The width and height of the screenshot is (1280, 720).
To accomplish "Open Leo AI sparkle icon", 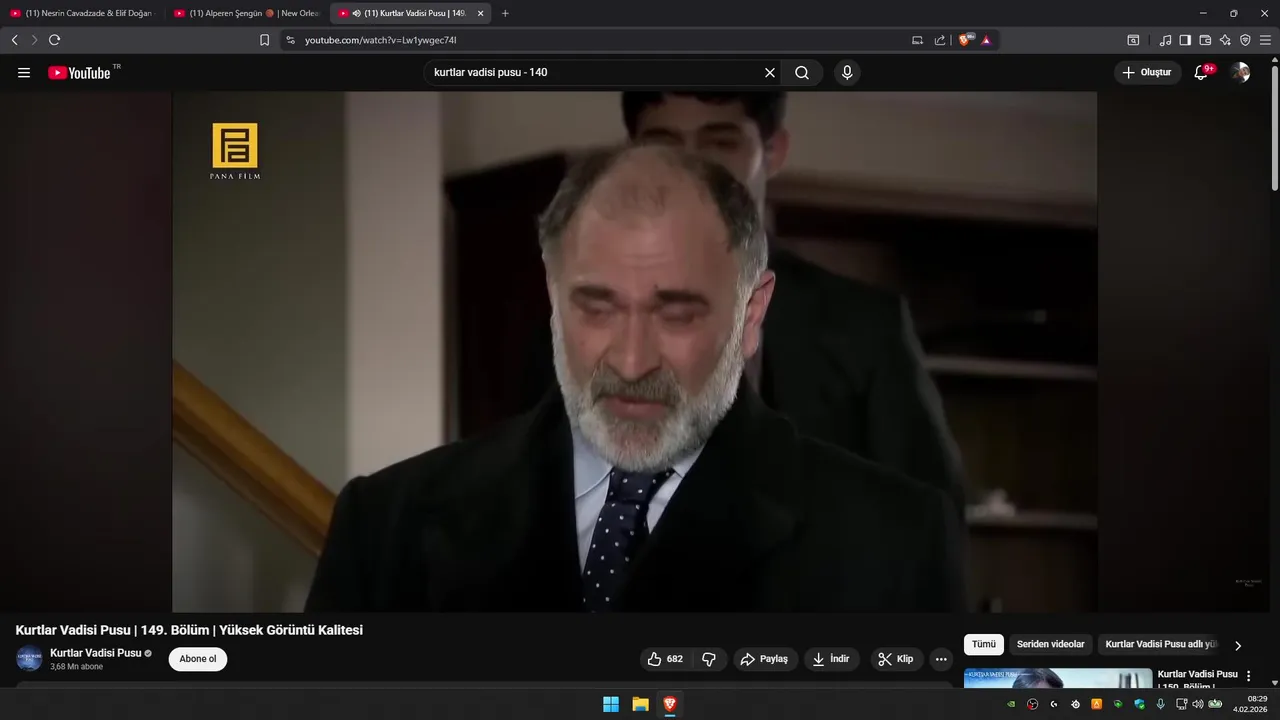I will pyautogui.click(x=1225, y=40).
